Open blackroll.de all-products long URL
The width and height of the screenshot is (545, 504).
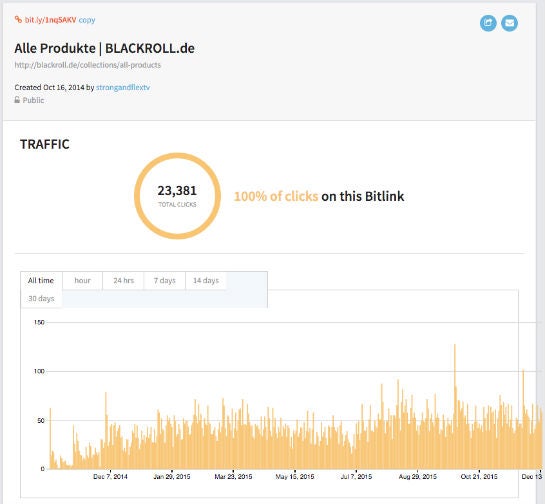point(88,65)
